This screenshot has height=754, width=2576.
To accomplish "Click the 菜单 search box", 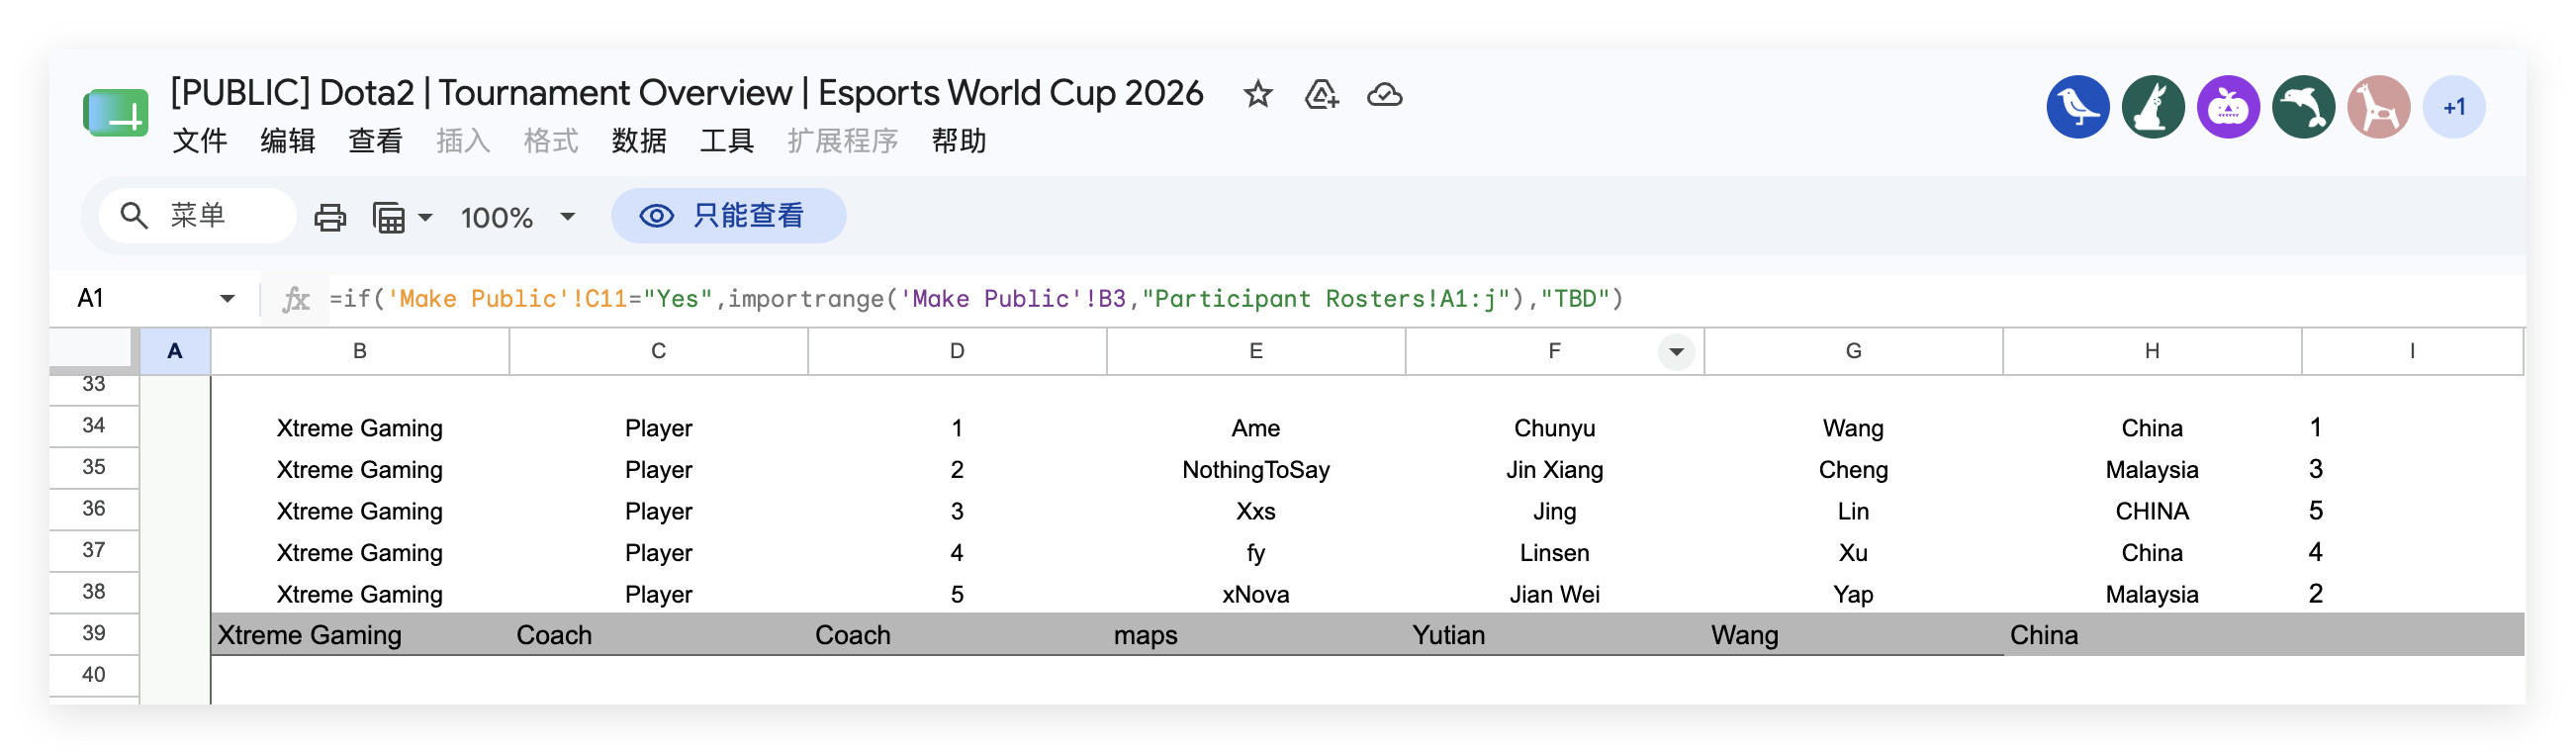I will (x=197, y=216).
